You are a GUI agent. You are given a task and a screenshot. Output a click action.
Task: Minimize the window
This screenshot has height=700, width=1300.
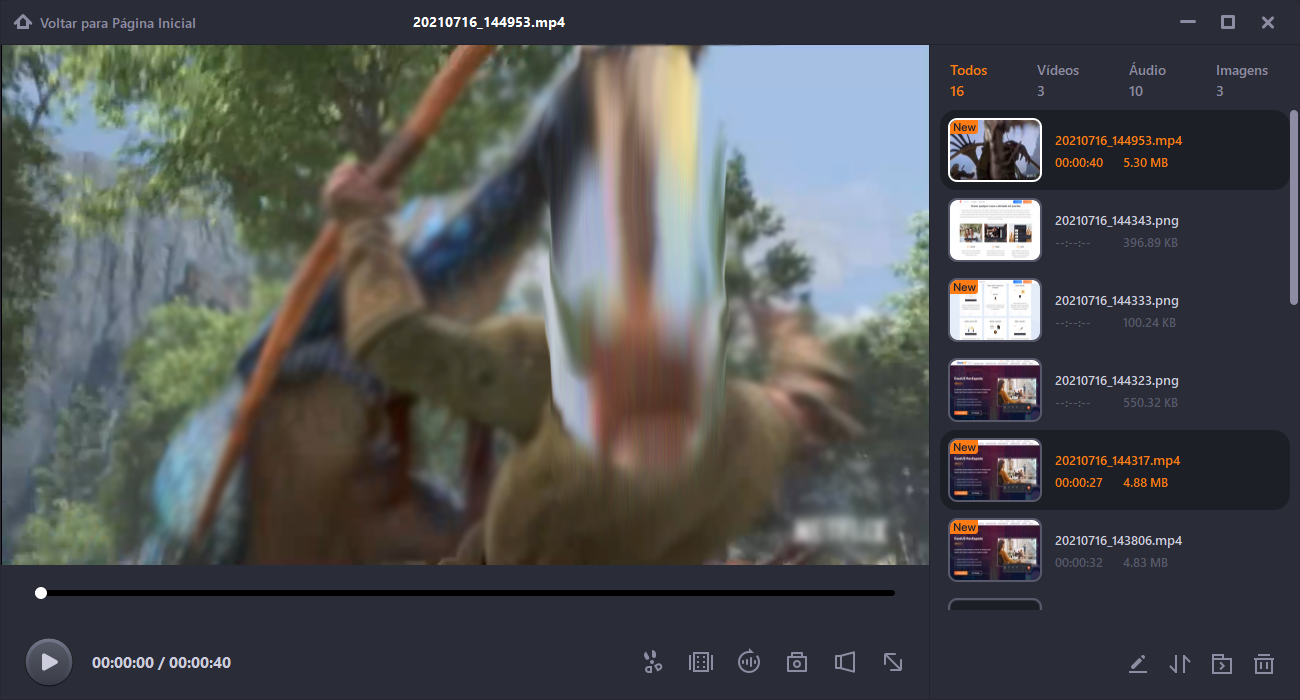pos(1188,22)
